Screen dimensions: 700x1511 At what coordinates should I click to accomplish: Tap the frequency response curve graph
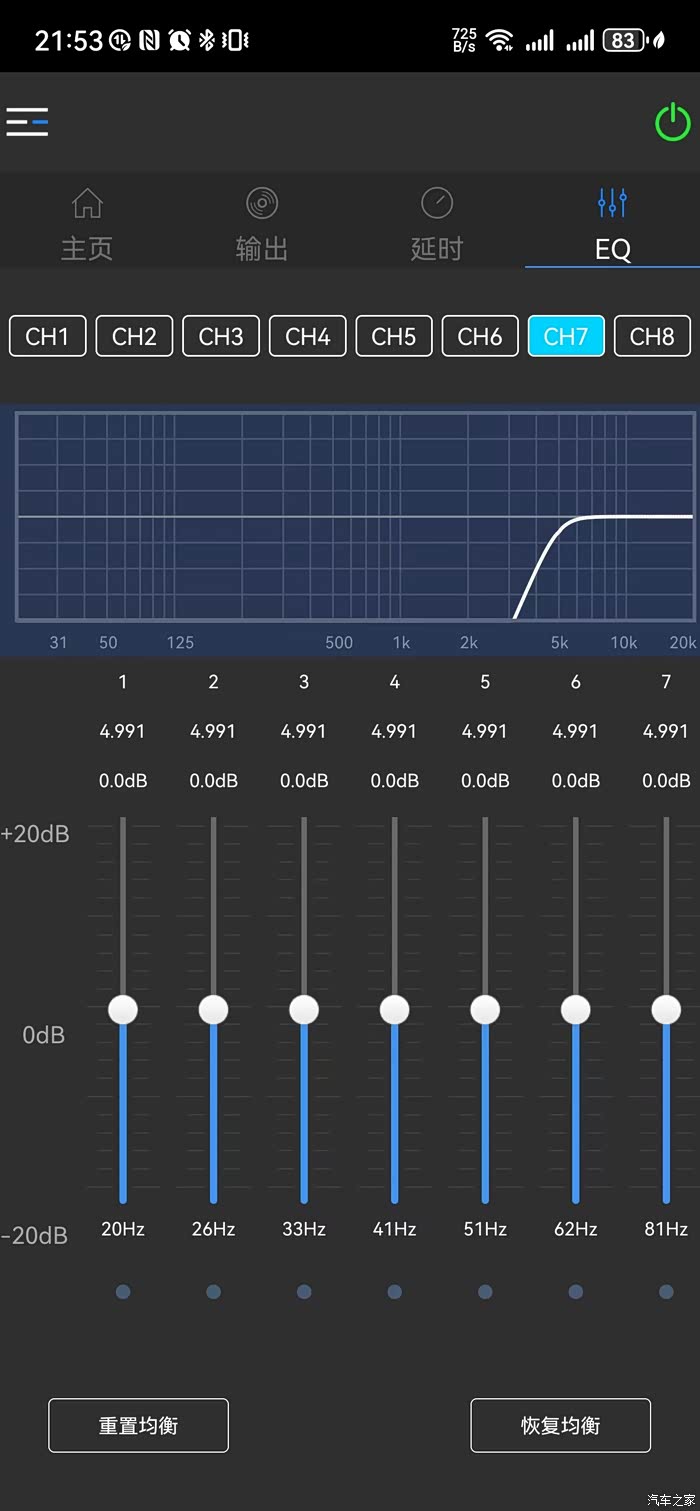tap(355, 517)
